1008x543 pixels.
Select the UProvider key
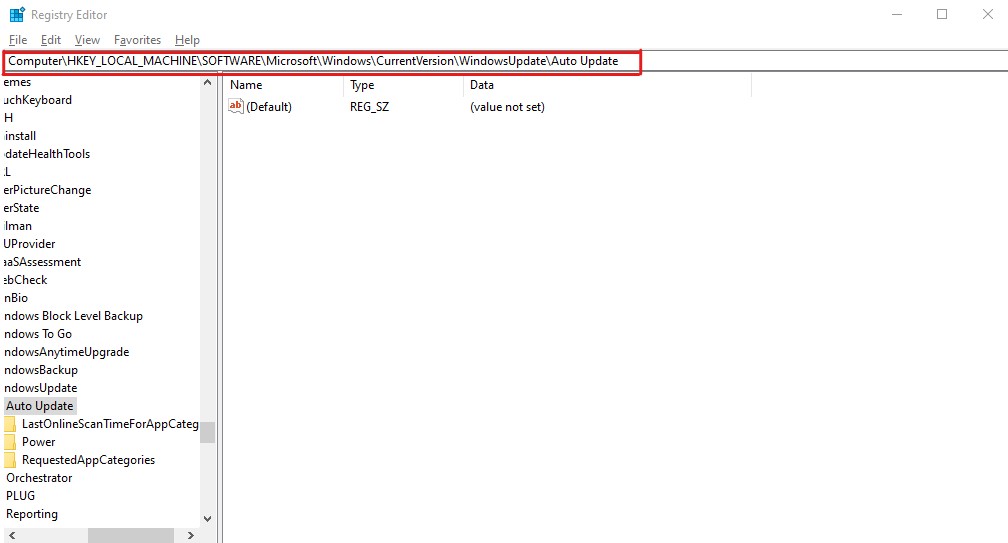click(30, 244)
